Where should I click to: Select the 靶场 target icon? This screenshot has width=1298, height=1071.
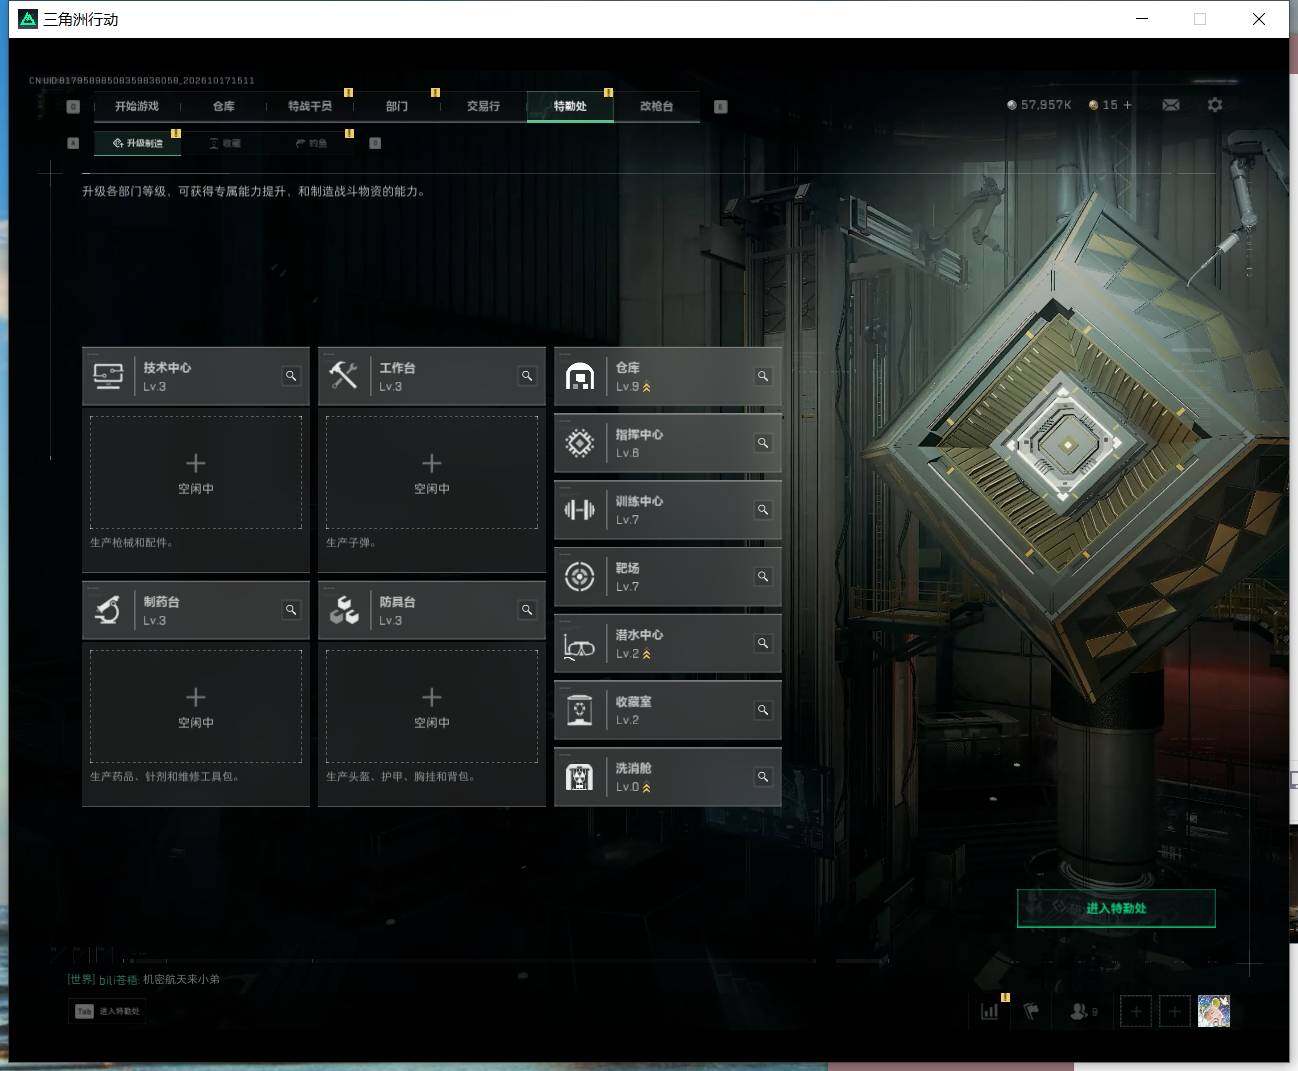click(580, 577)
